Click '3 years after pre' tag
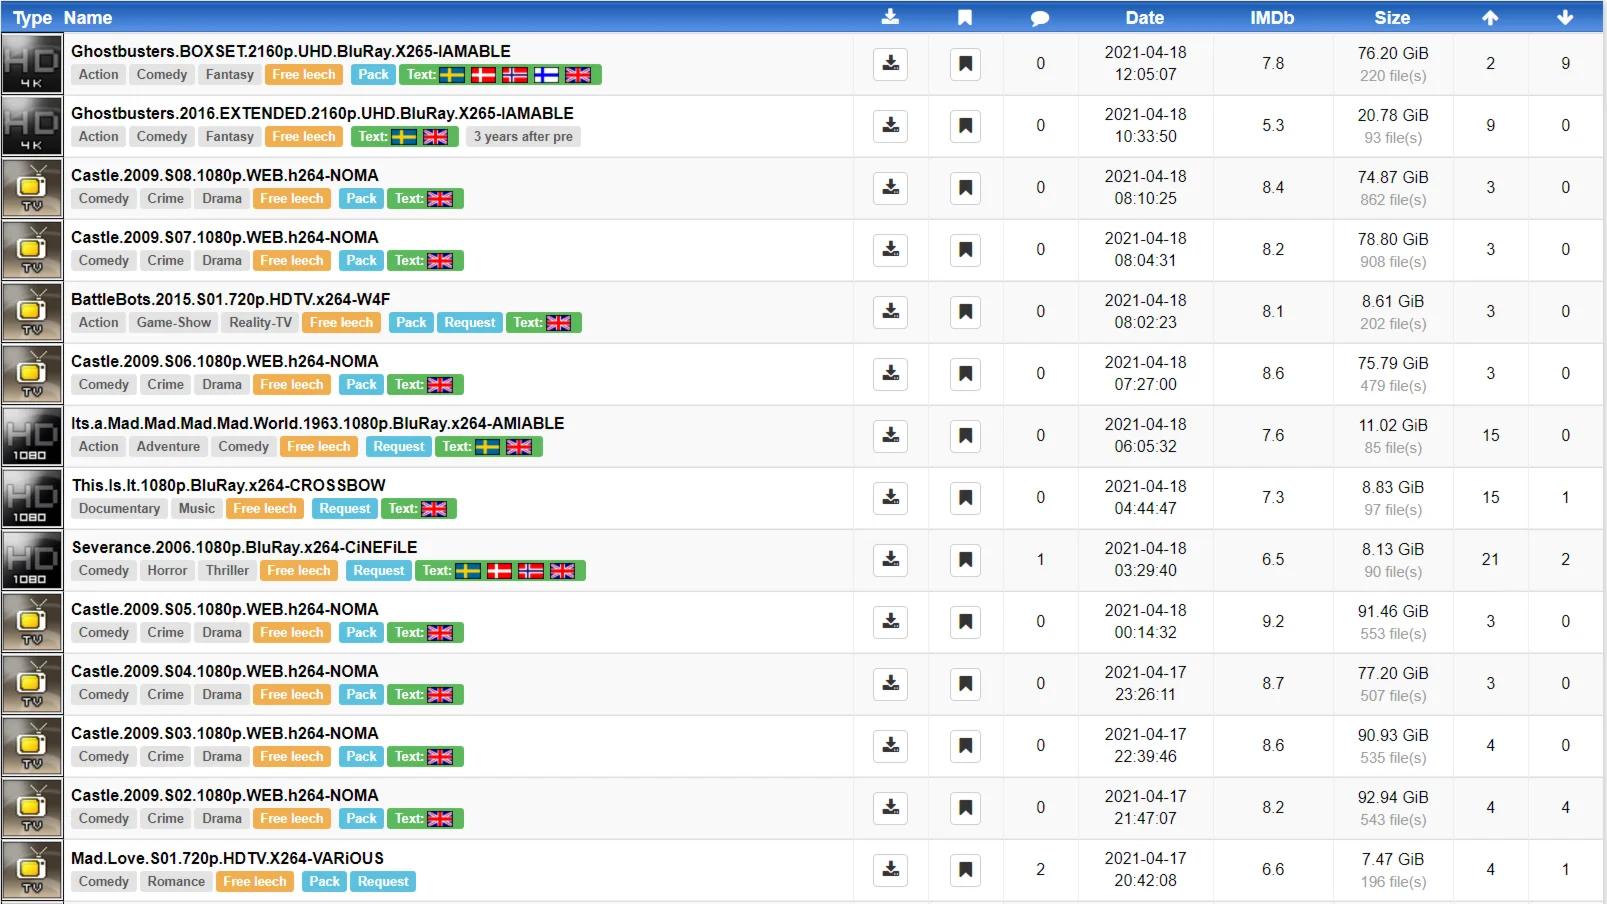Image resolution: width=1607 pixels, height=904 pixels. tap(523, 136)
